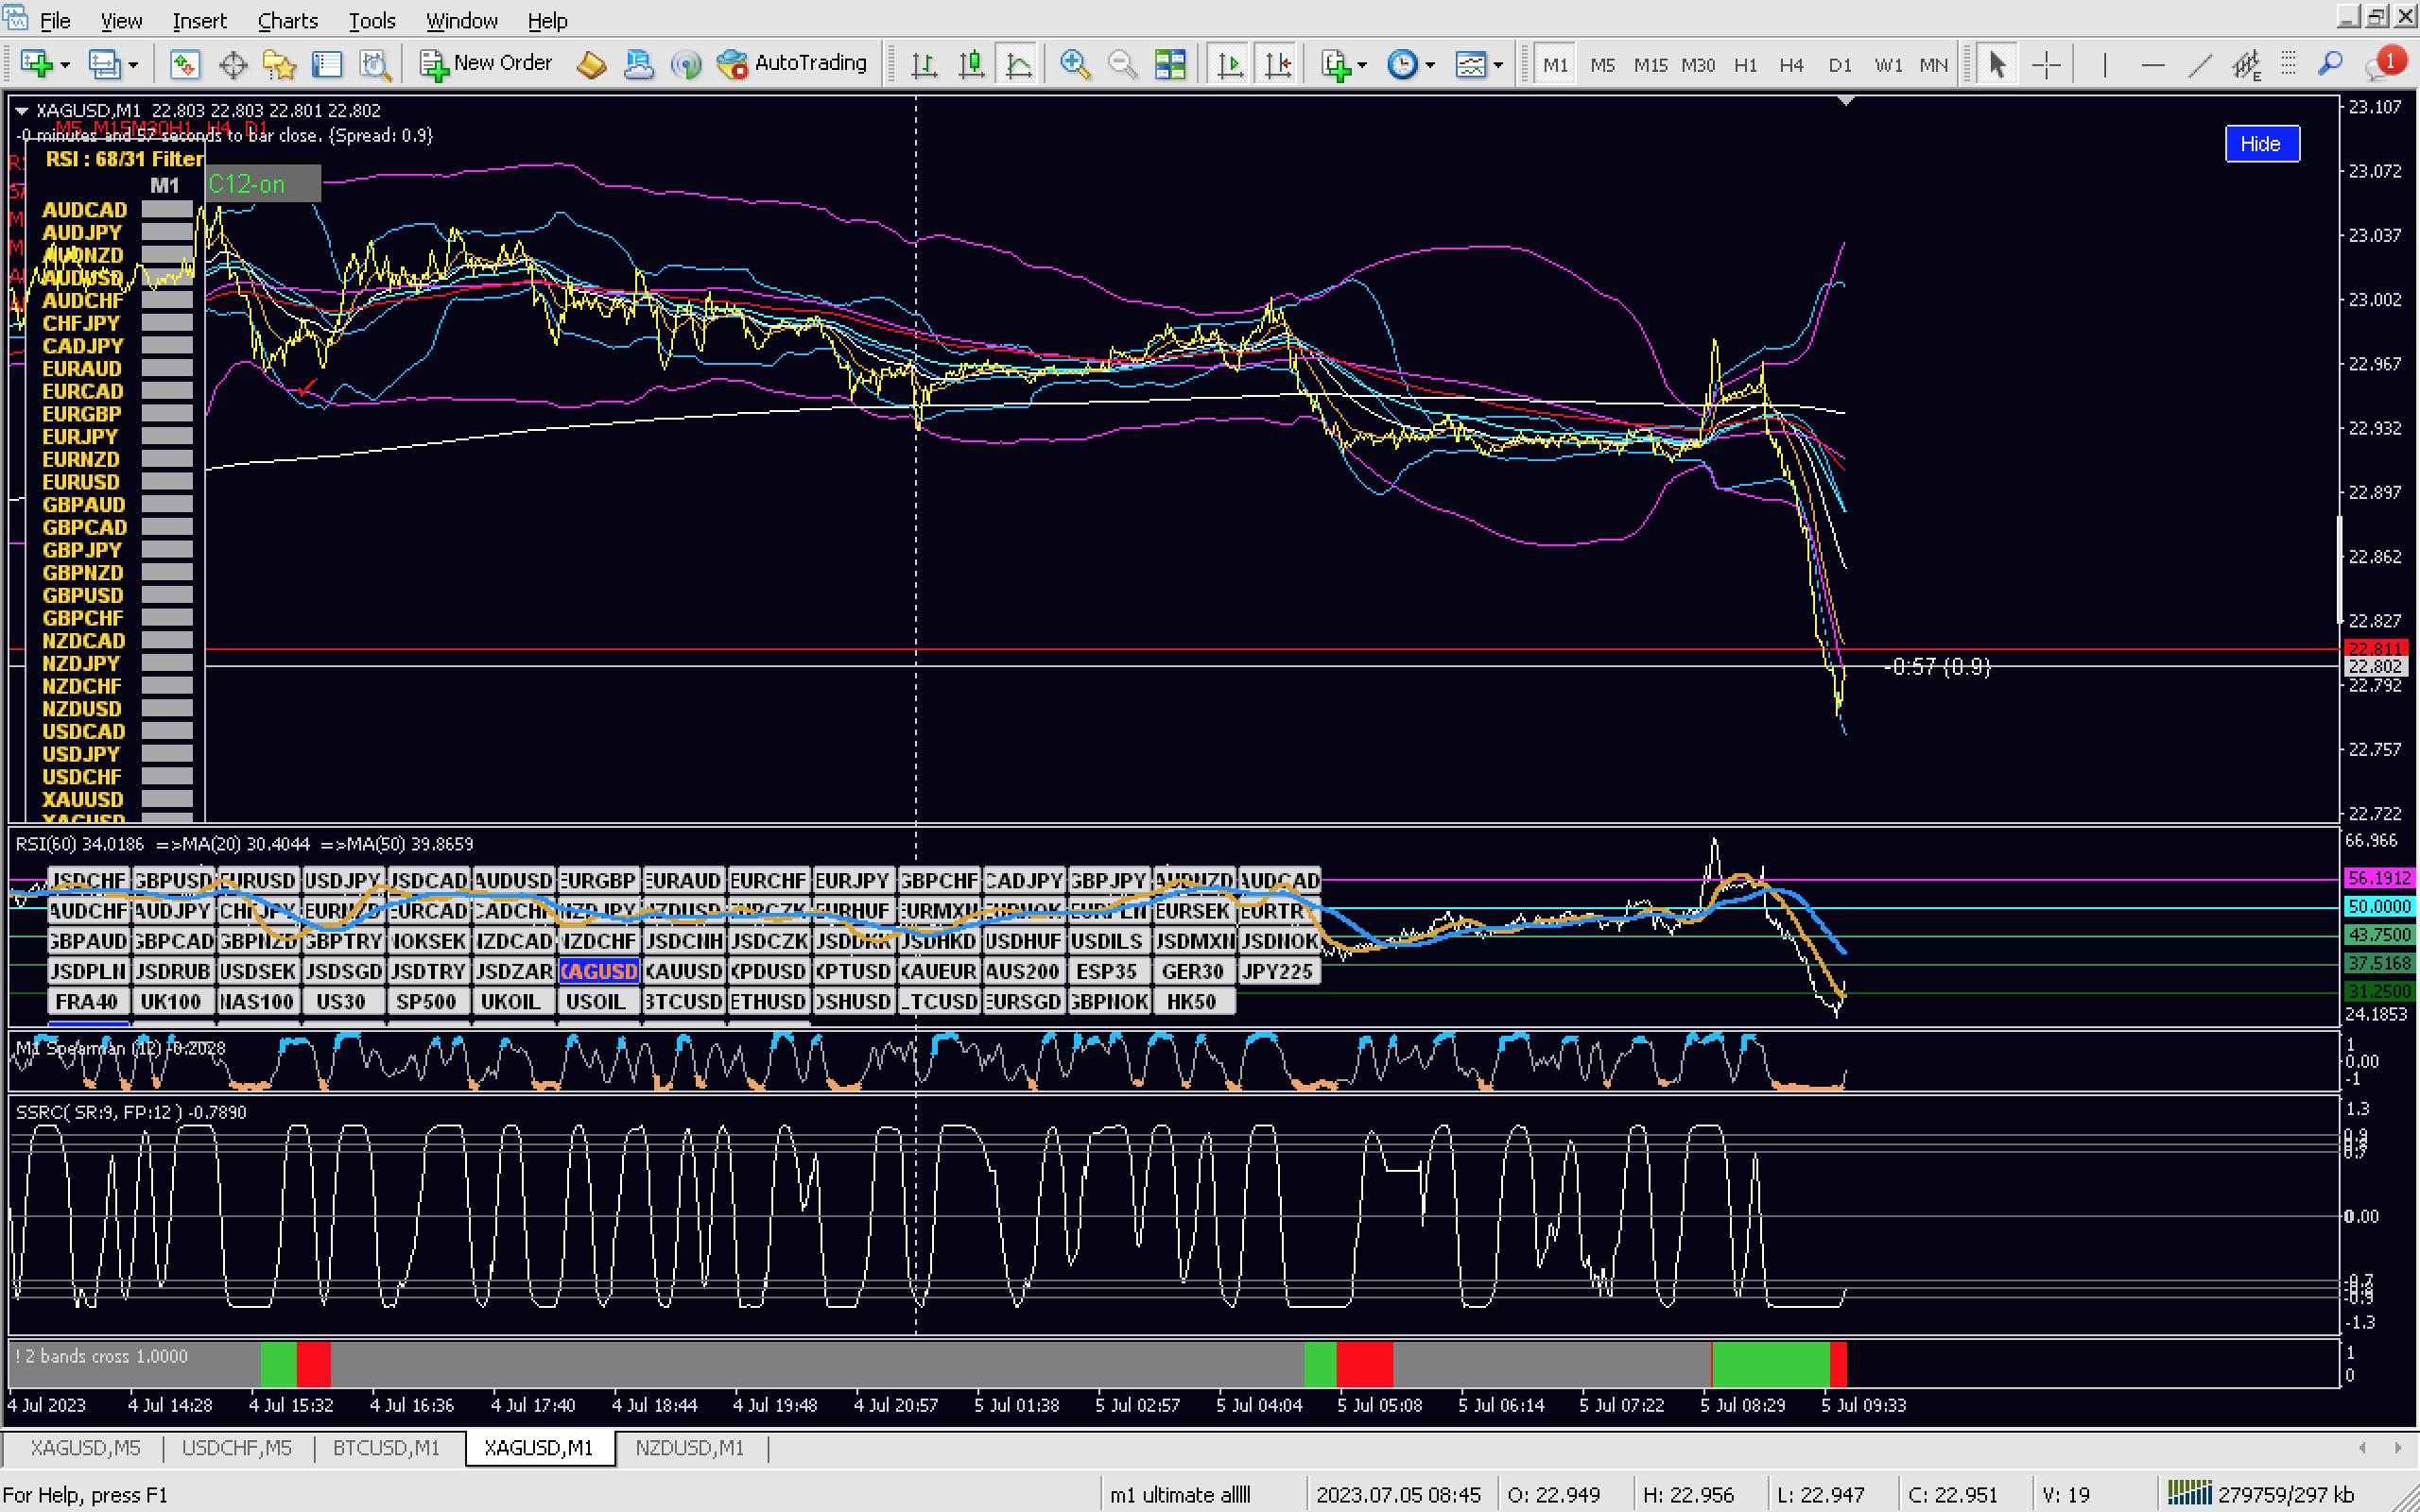This screenshot has width=2420, height=1512.
Task: Open the Charts menu
Action: click(x=287, y=20)
